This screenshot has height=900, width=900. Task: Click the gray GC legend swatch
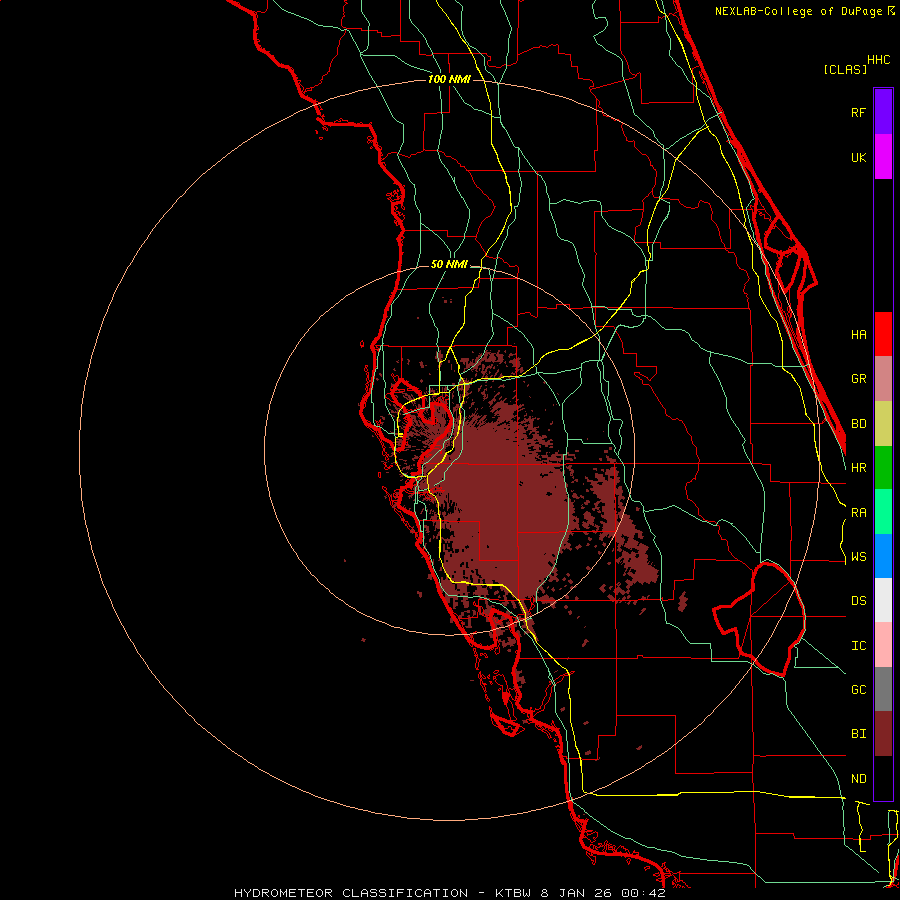[x=883, y=689]
